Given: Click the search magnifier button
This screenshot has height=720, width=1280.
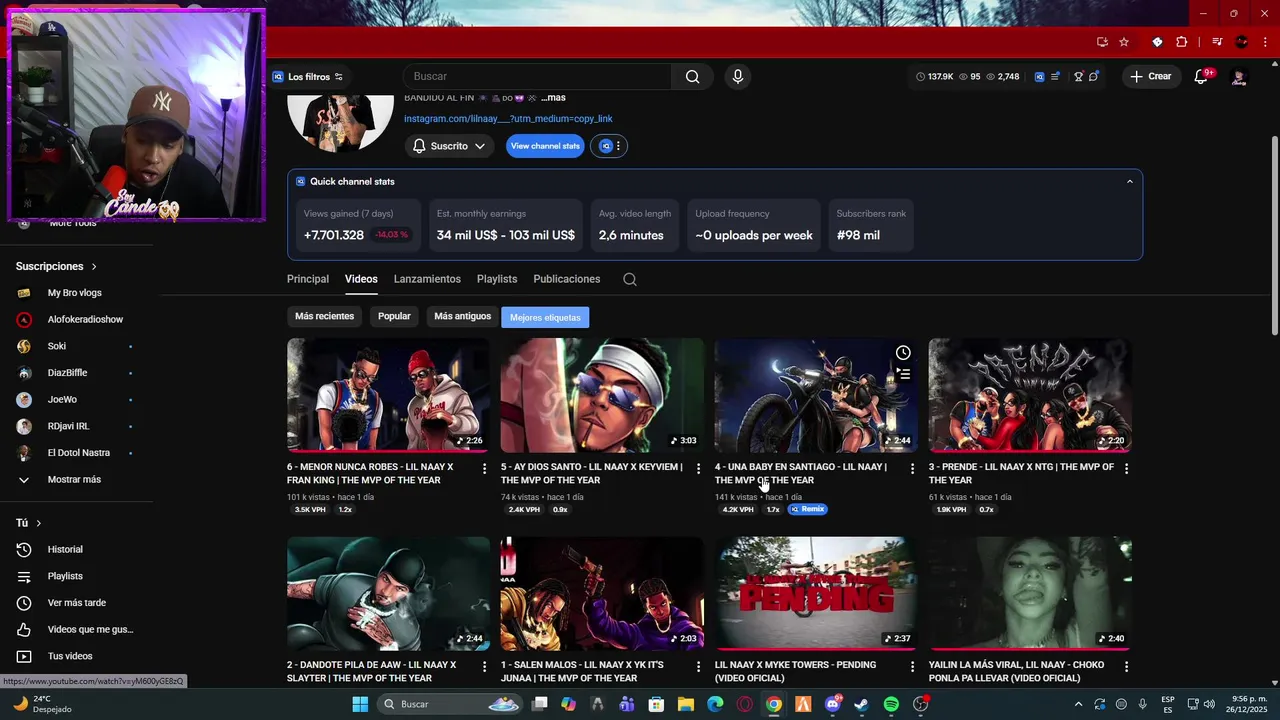Looking at the screenshot, I should (692, 77).
